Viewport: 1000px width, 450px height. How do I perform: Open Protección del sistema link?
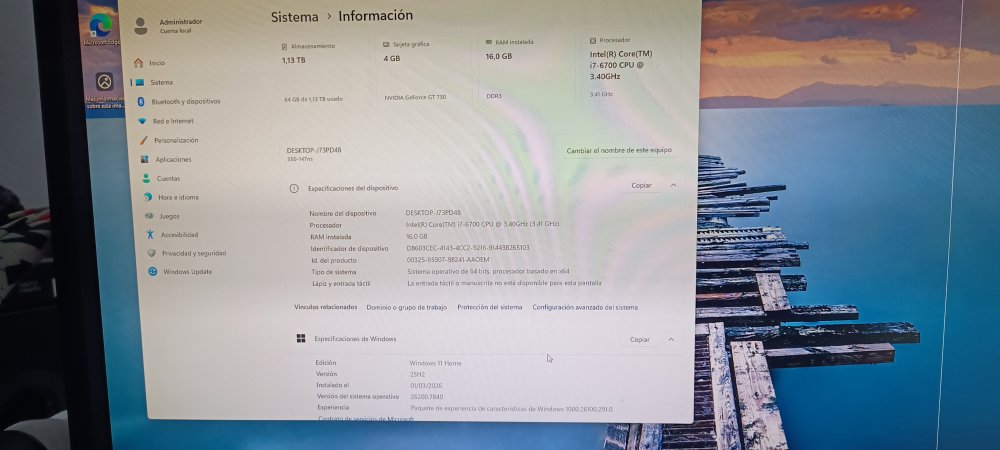(x=490, y=307)
